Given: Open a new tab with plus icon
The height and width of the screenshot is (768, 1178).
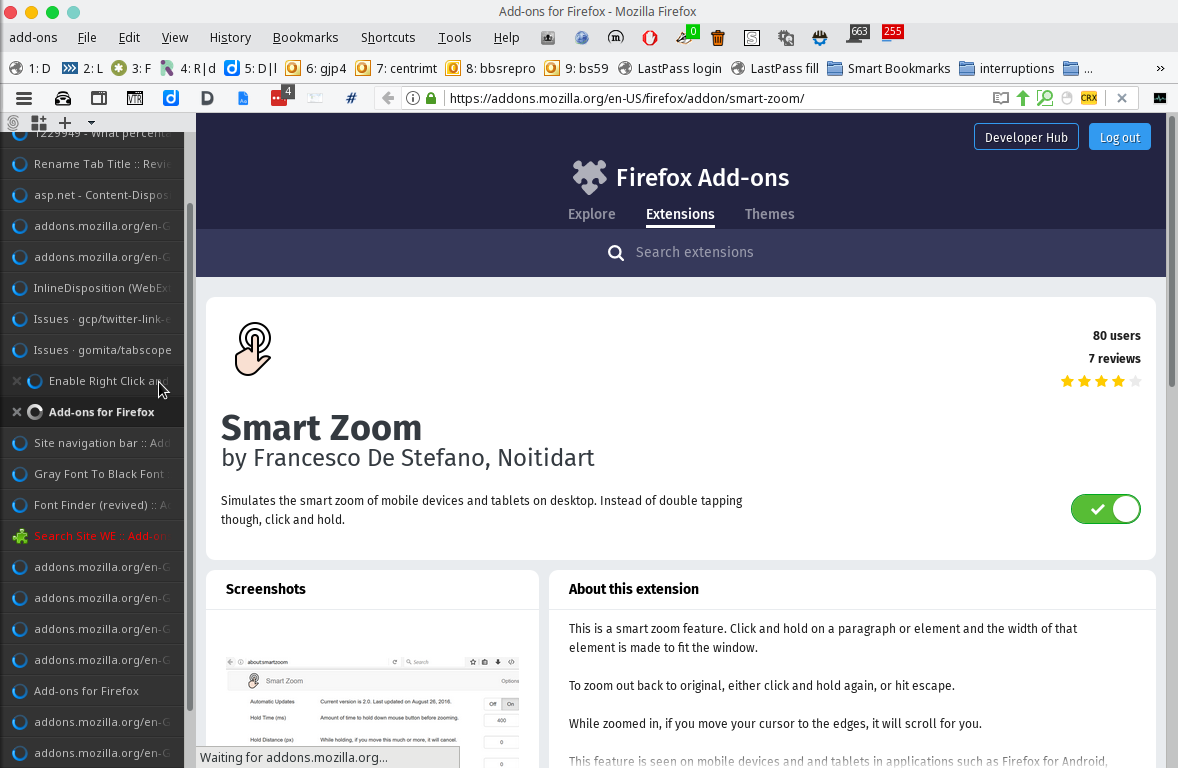Looking at the screenshot, I should [65, 122].
